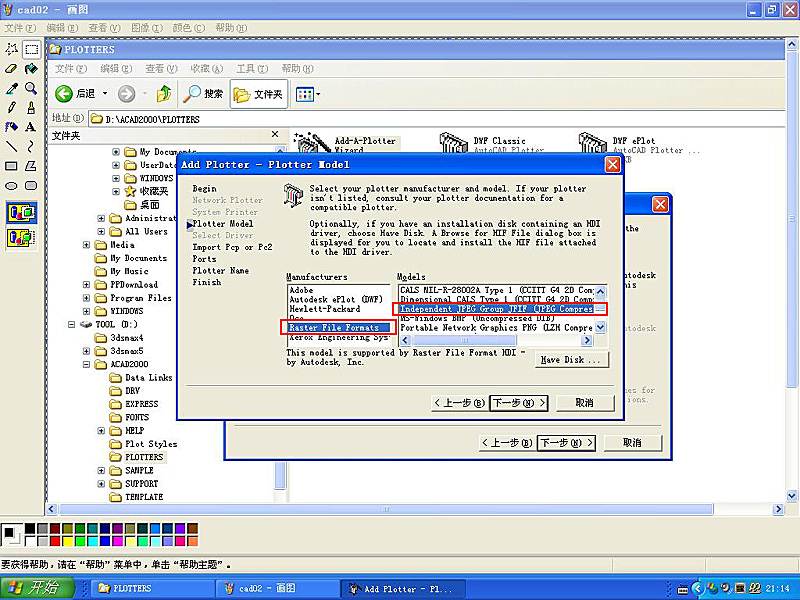Pick the bright yellow palette swatch

[67, 541]
